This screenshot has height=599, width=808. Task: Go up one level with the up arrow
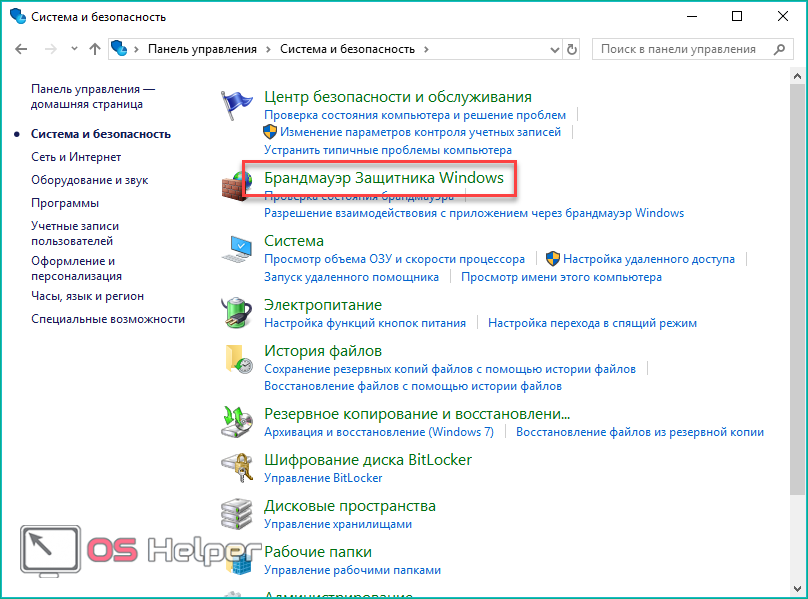95,49
